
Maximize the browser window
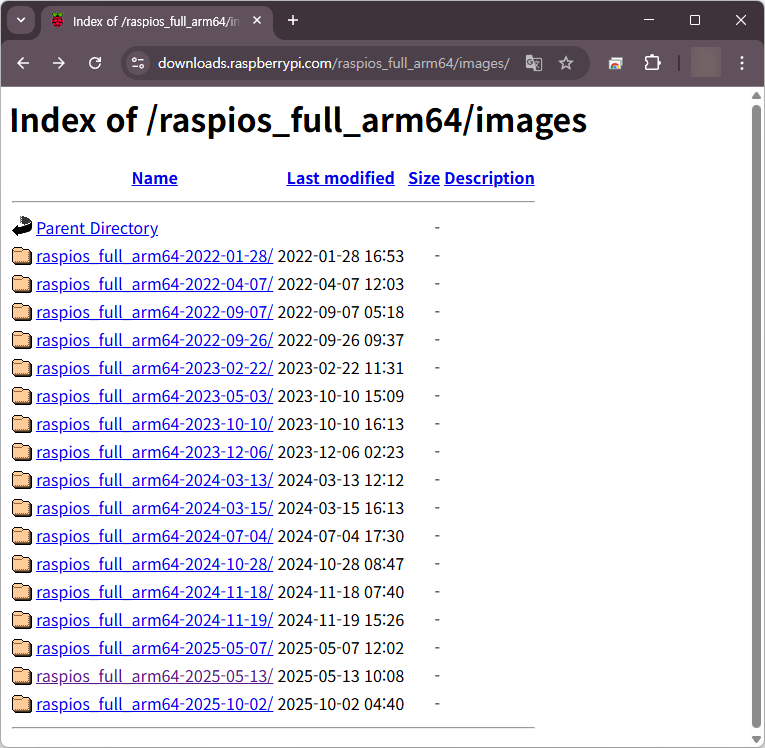tap(695, 20)
